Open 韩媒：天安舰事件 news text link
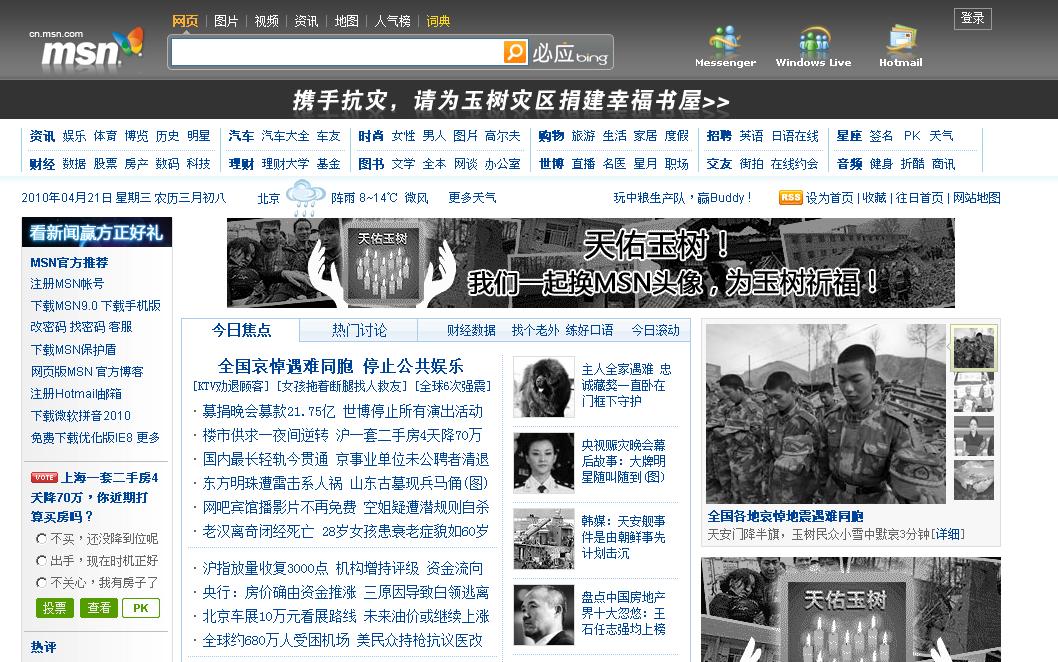 click(623, 537)
